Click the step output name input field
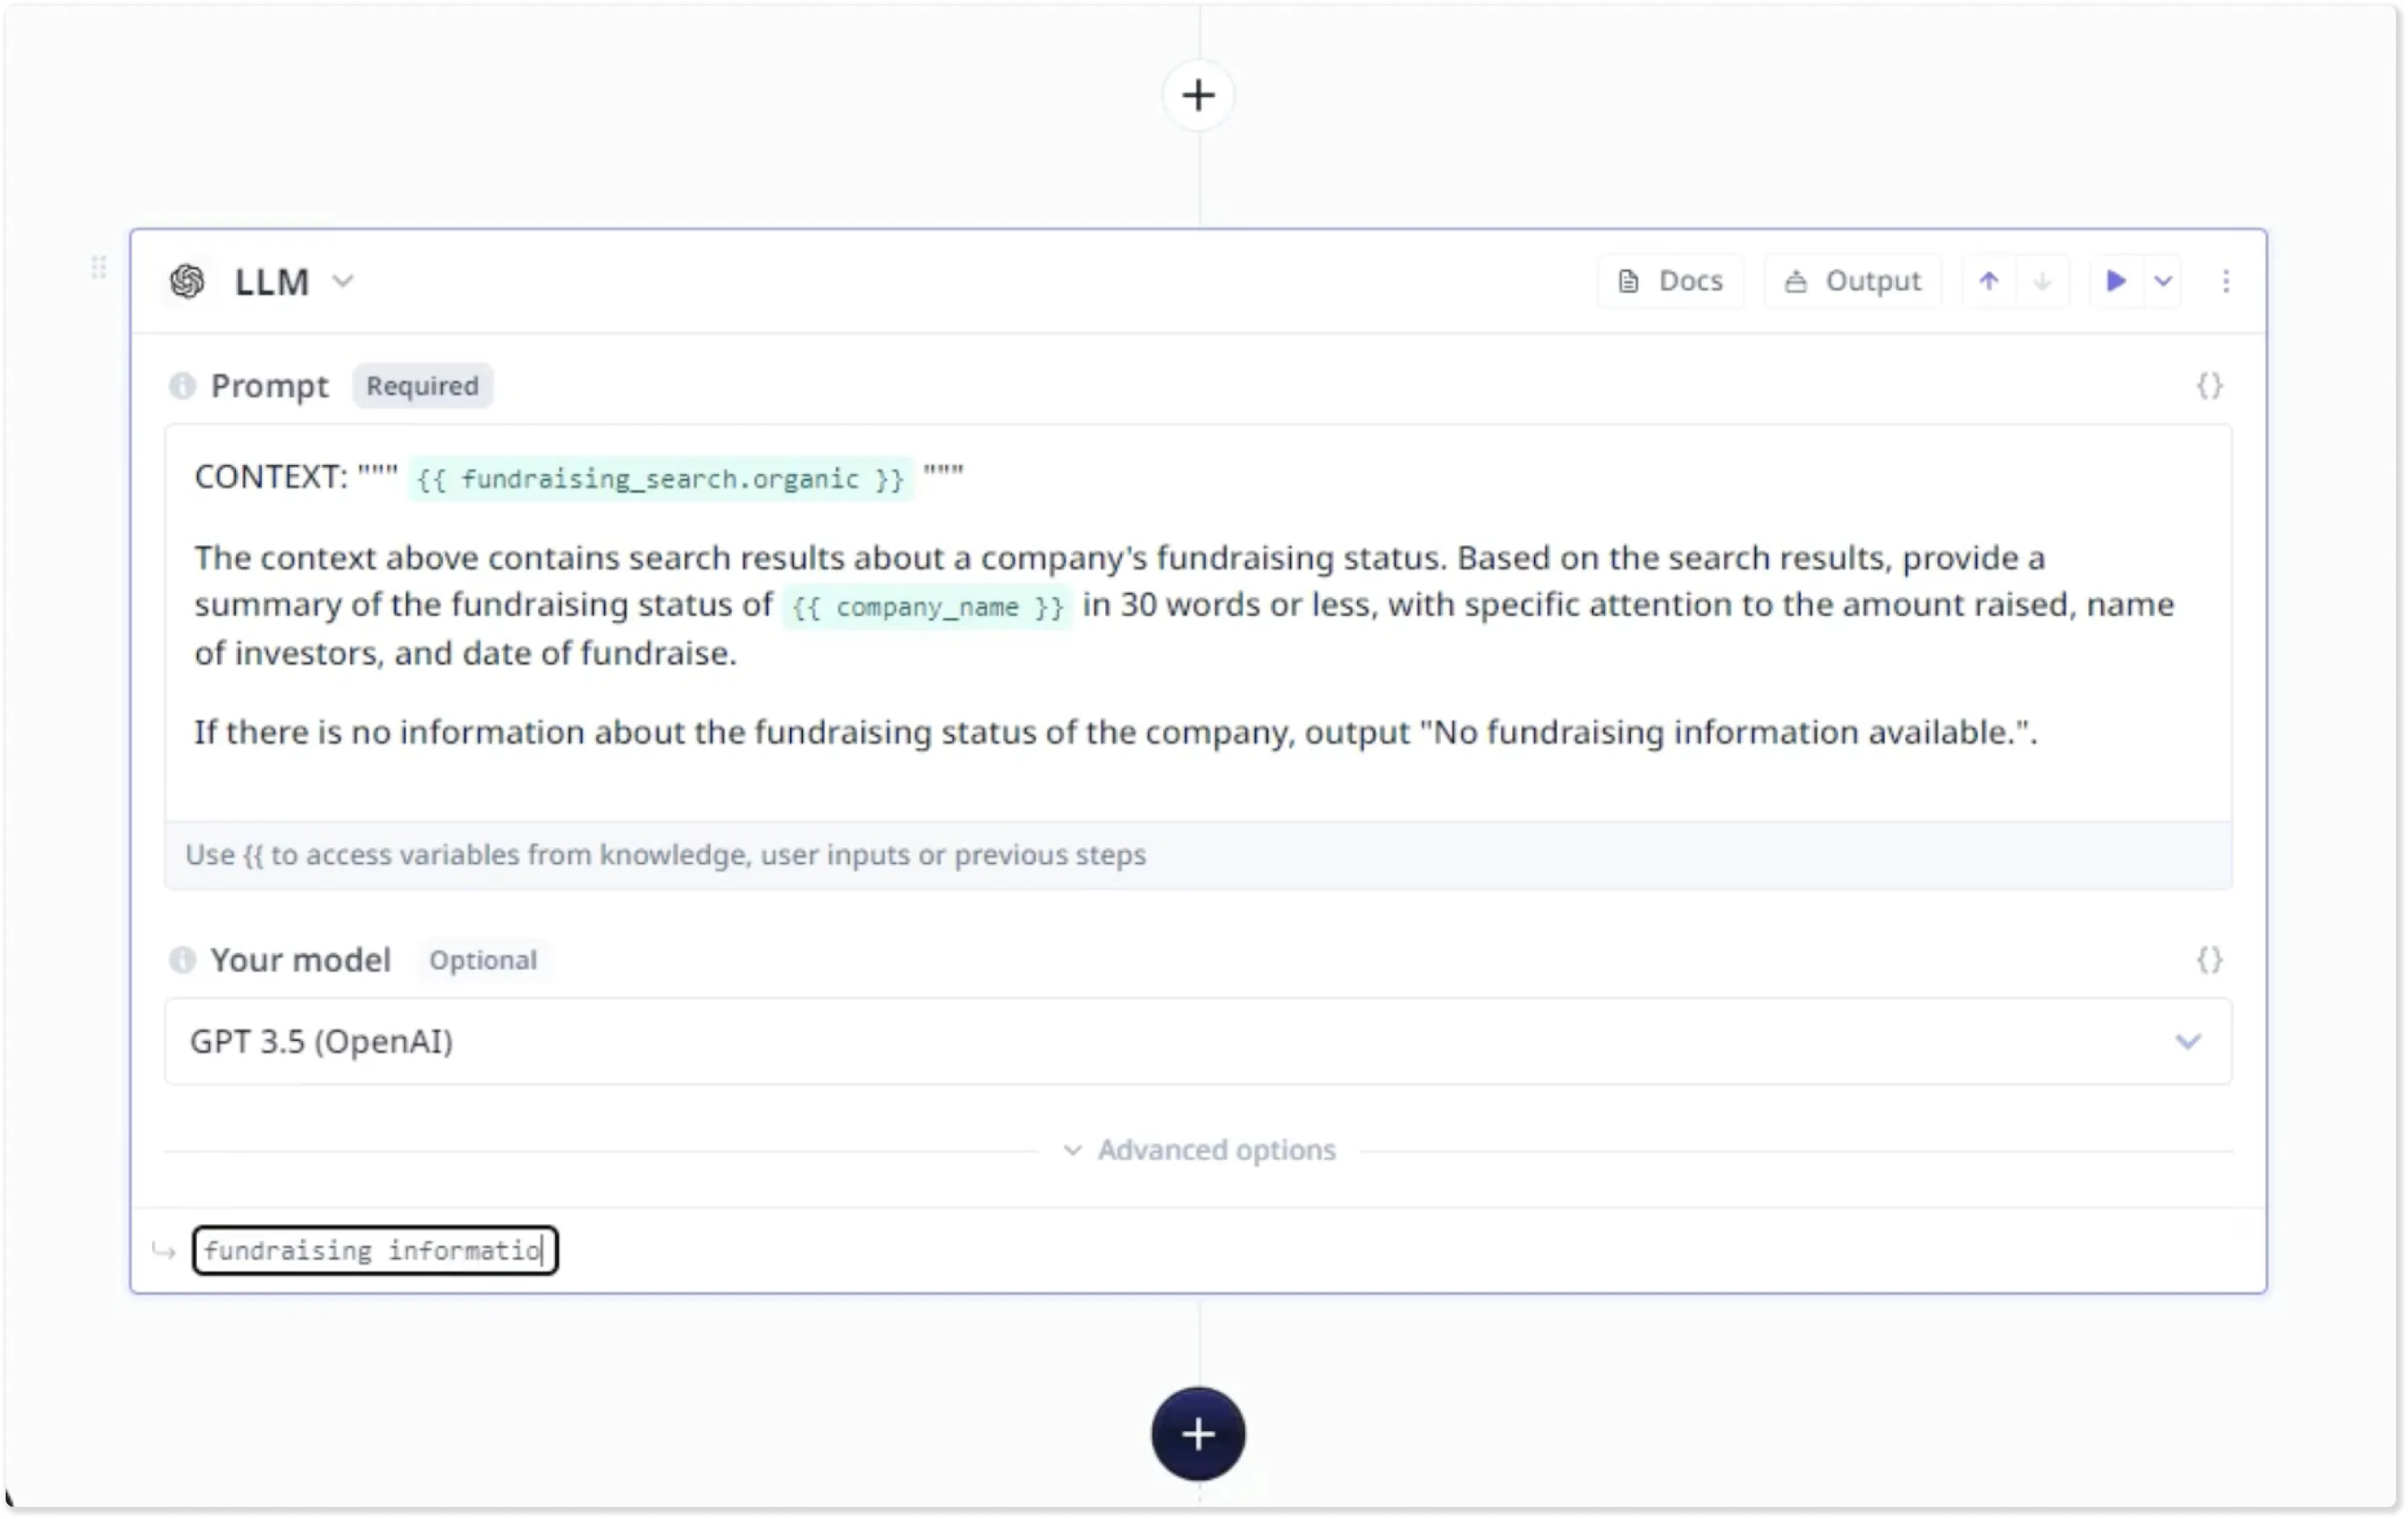This screenshot has width=2408, height=1519. tap(375, 1250)
